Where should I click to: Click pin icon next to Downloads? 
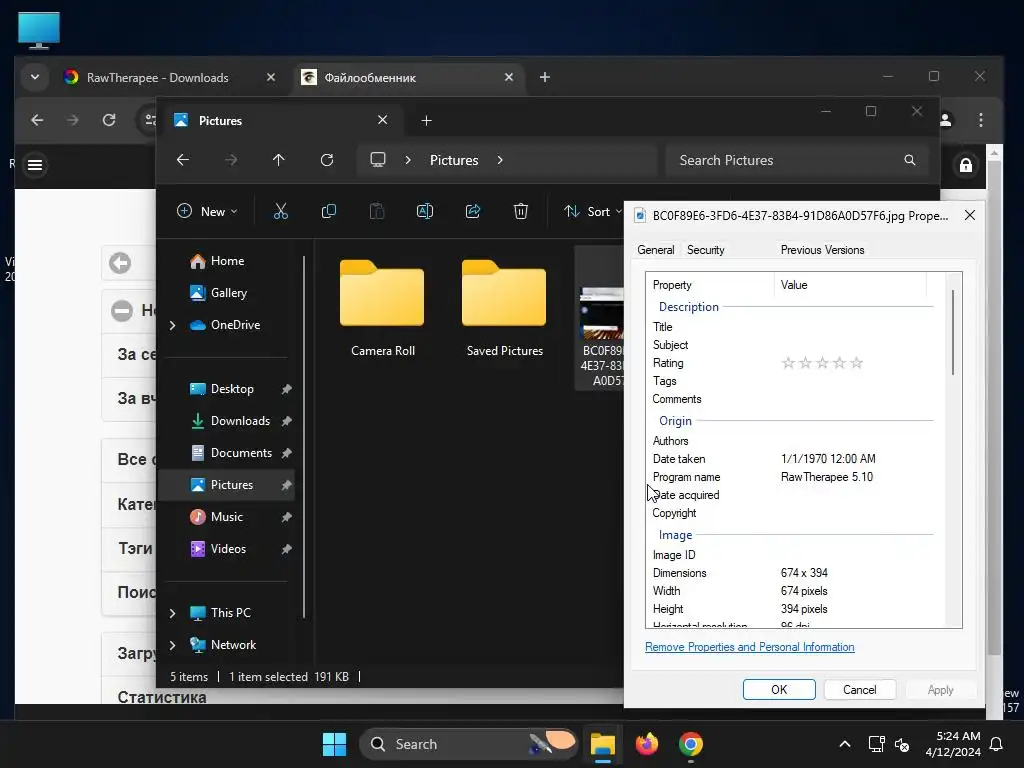click(x=286, y=421)
